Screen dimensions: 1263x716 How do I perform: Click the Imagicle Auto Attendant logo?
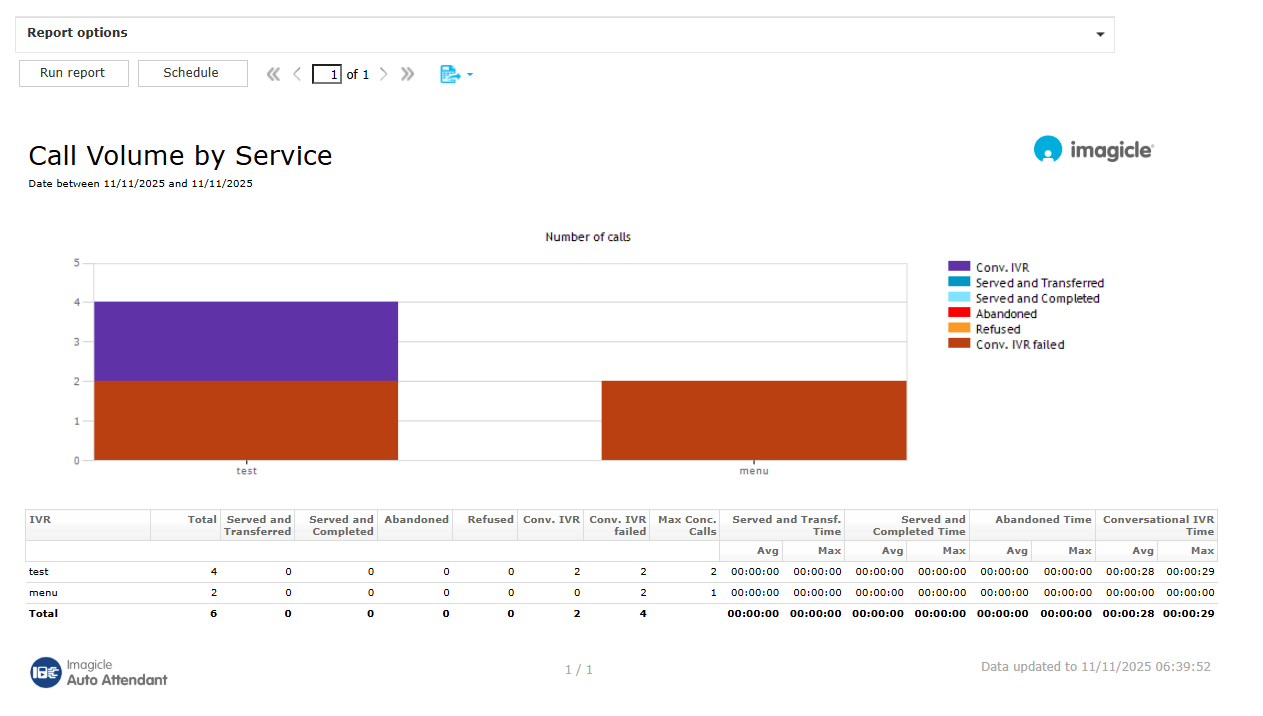pos(99,672)
